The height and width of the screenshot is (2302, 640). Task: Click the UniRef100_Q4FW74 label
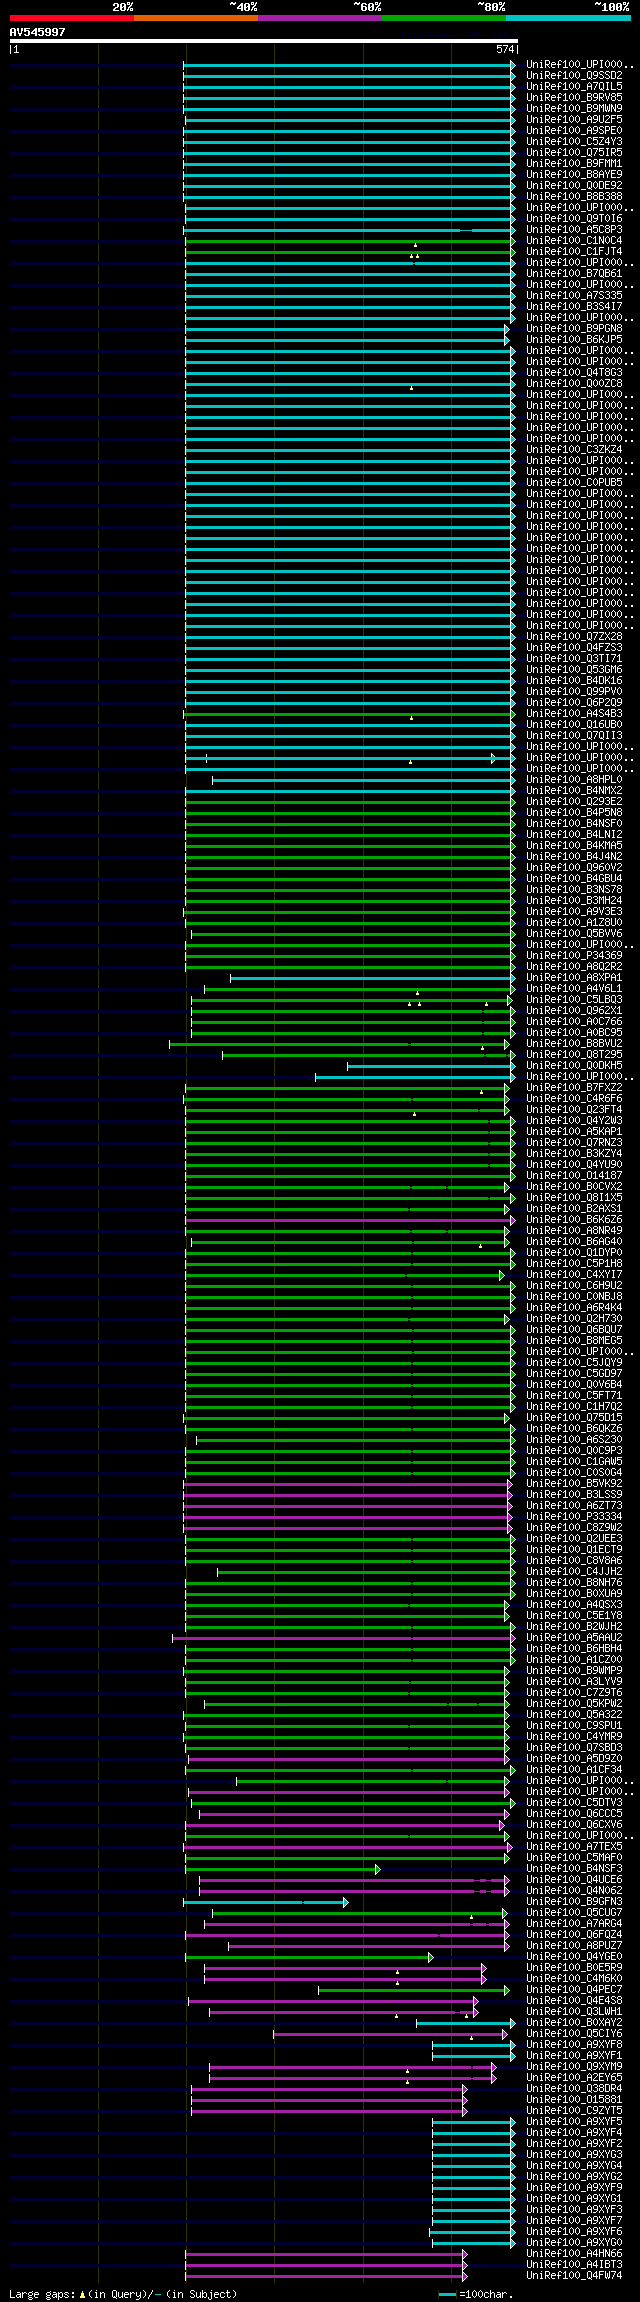(574, 2275)
